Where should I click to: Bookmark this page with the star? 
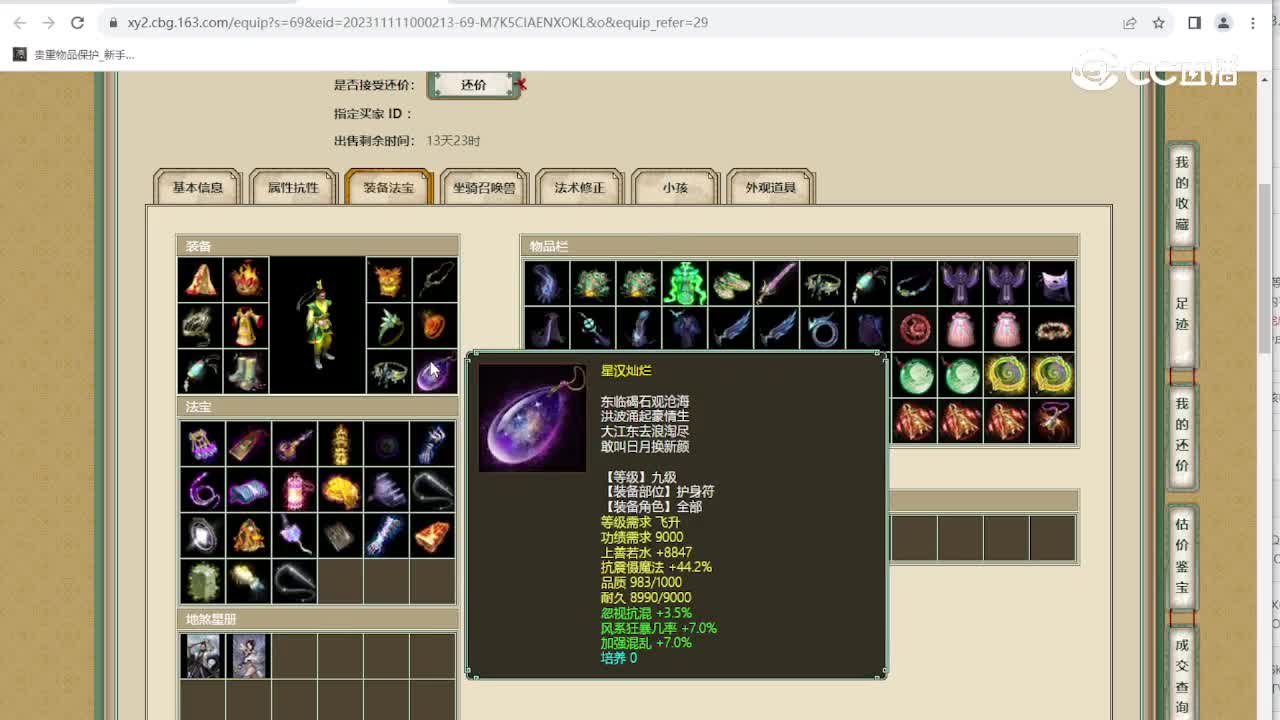[1158, 22]
